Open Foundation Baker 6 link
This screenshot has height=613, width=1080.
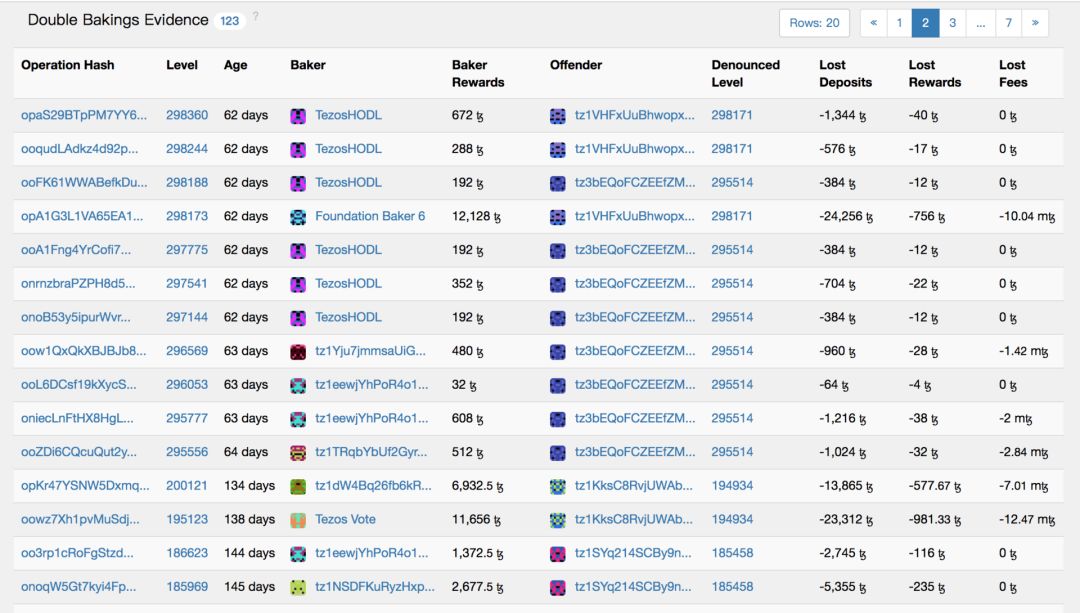tap(370, 216)
